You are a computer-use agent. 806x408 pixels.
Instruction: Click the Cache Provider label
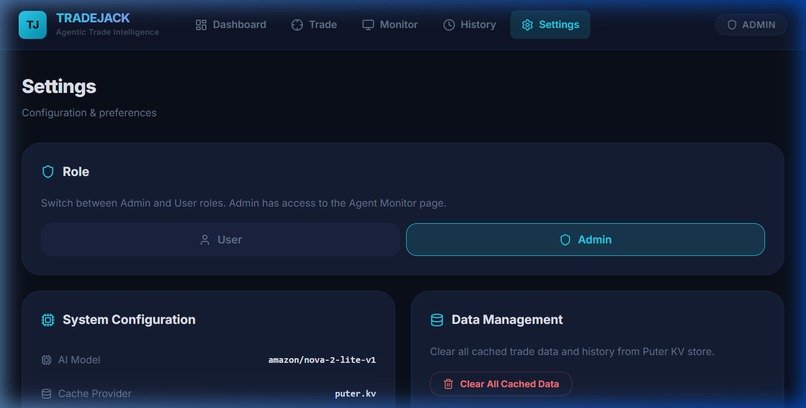point(95,394)
